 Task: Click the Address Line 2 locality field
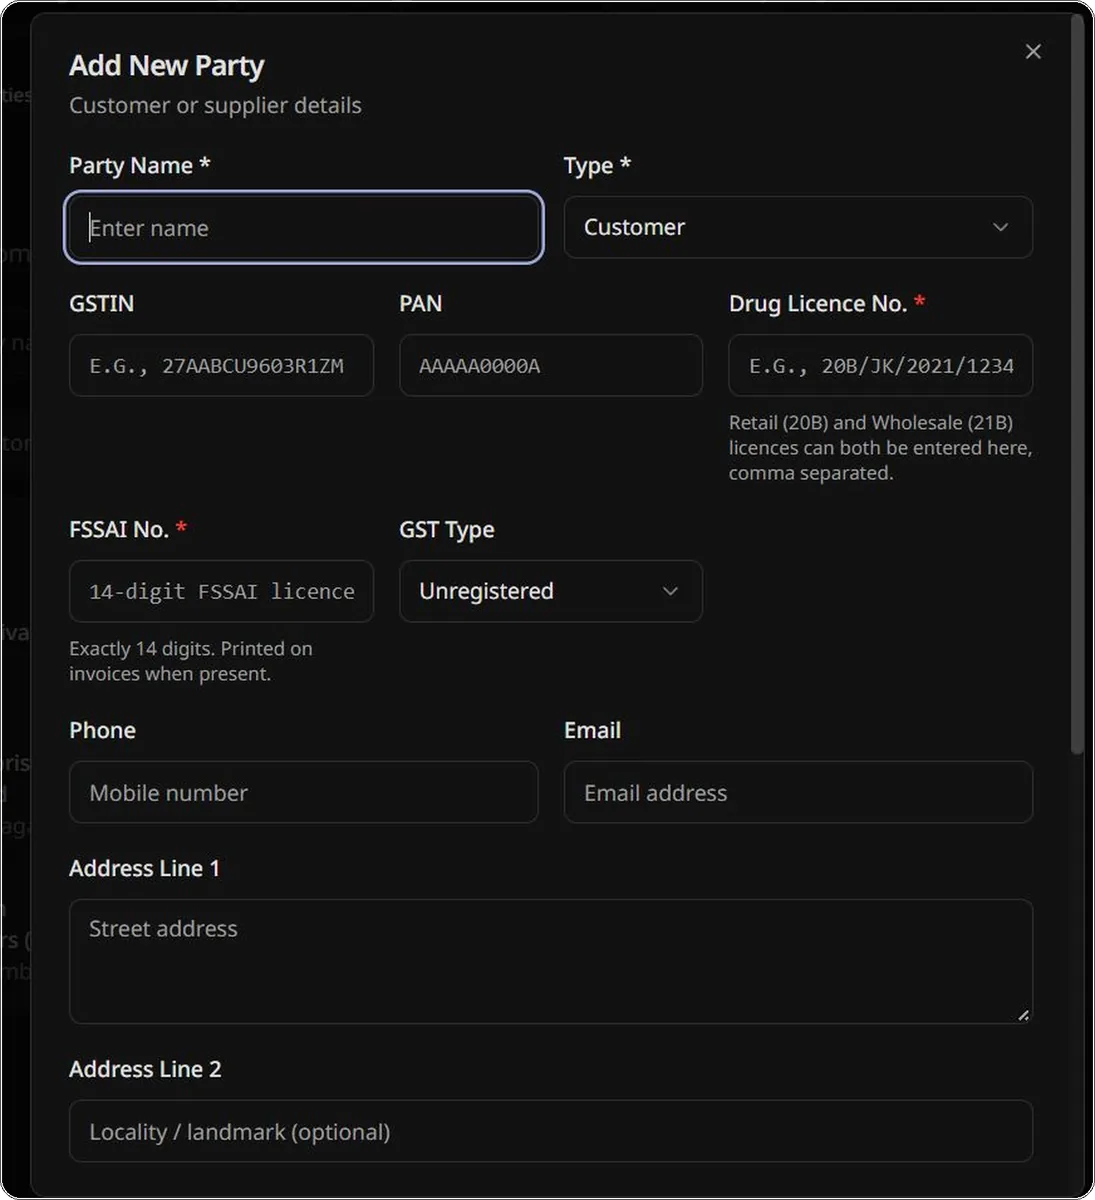551,1132
